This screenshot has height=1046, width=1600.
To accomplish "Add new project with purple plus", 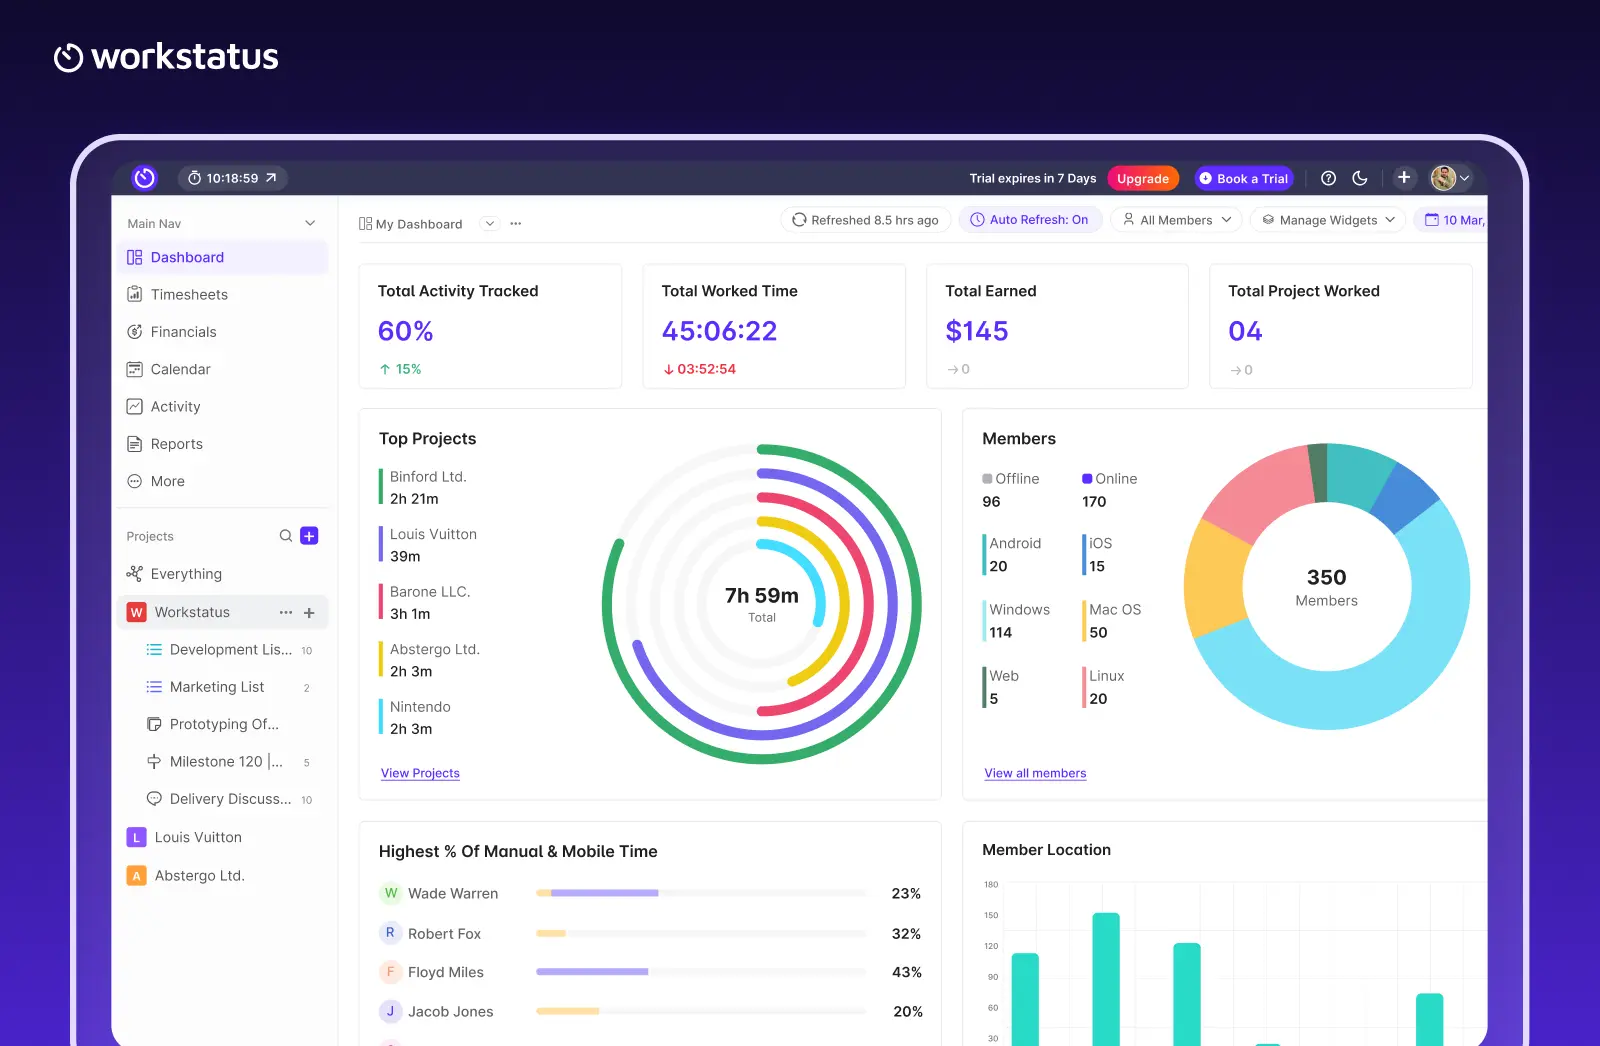I will [x=310, y=536].
